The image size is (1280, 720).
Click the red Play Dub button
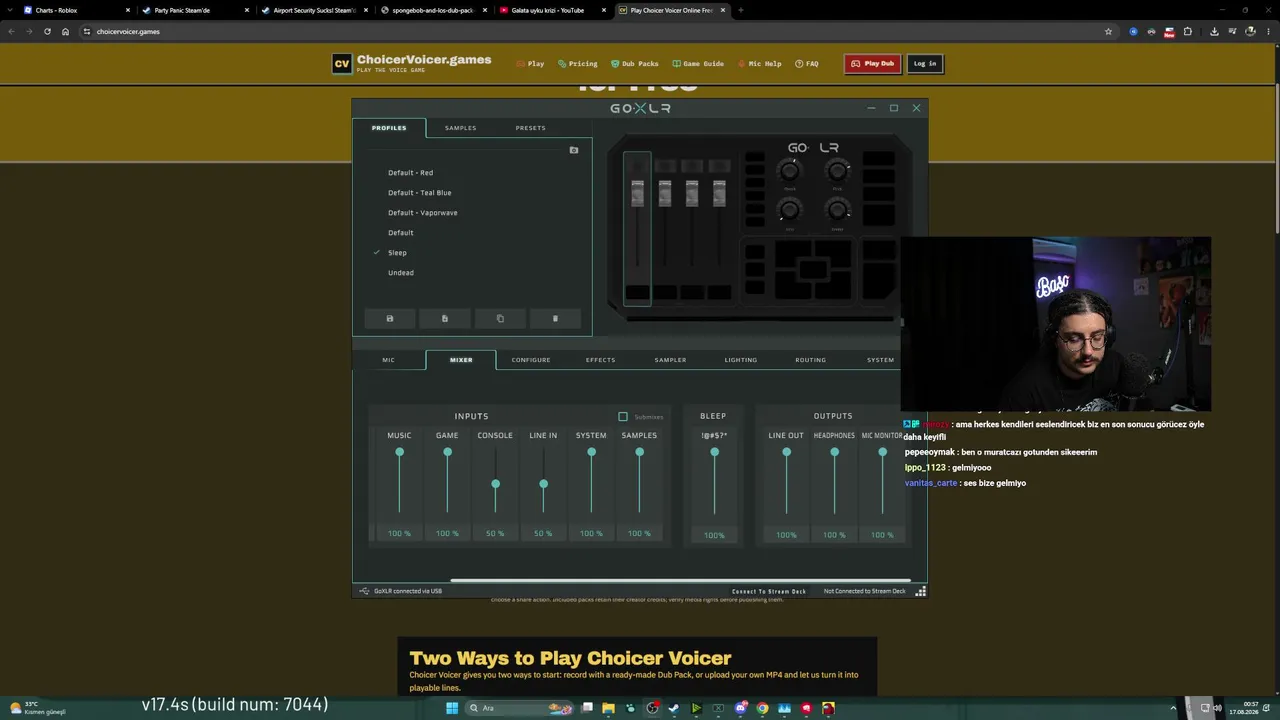pyautogui.click(x=871, y=63)
